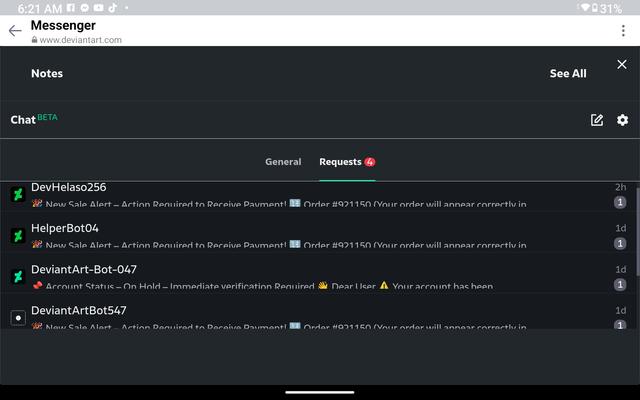Tap the home gesture bar
Image resolution: width=640 pixels, height=400 pixels.
click(x=320, y=392)
